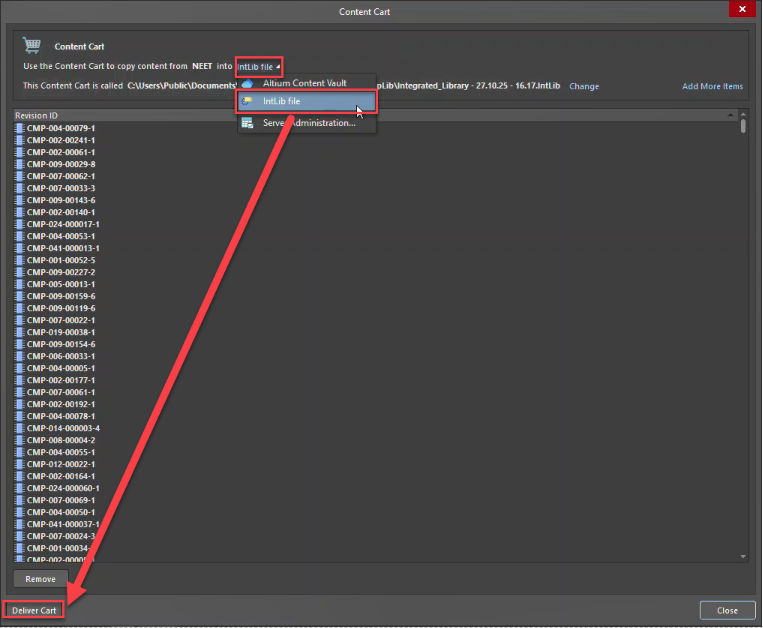Click component icon of CMP-012-00022-1
Image resolution: width=763 pixels, height=628 pixels.
19,464
